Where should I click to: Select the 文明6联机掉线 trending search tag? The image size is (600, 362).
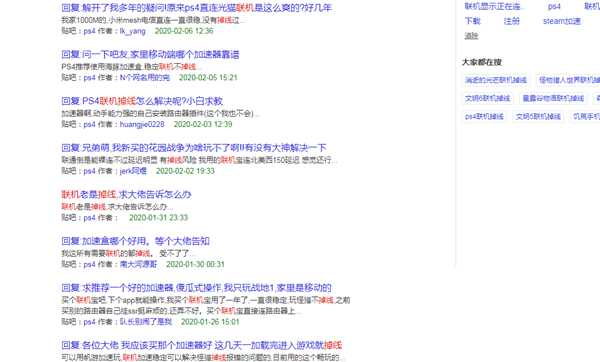[x=488, y=98]
